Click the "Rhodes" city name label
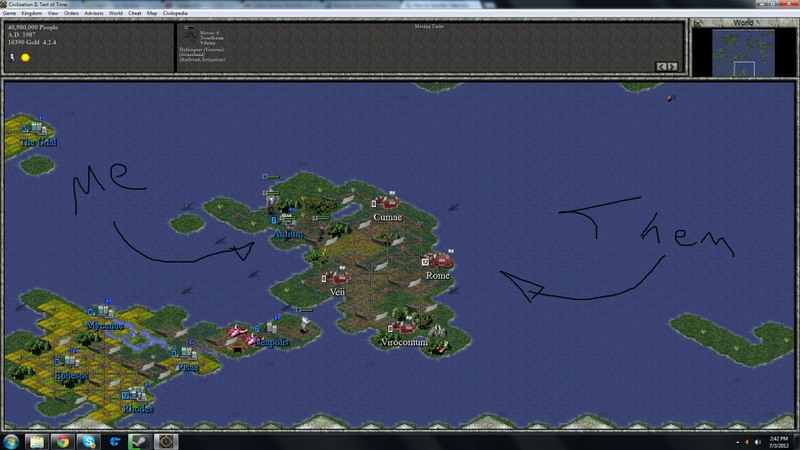This screenshot has height=450, width=800. coord(138,409)
